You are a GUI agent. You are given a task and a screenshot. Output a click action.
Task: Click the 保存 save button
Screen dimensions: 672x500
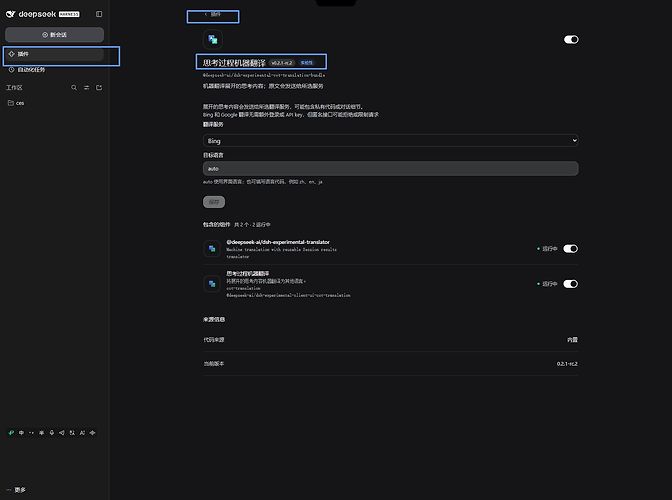(x=214, y=202)
